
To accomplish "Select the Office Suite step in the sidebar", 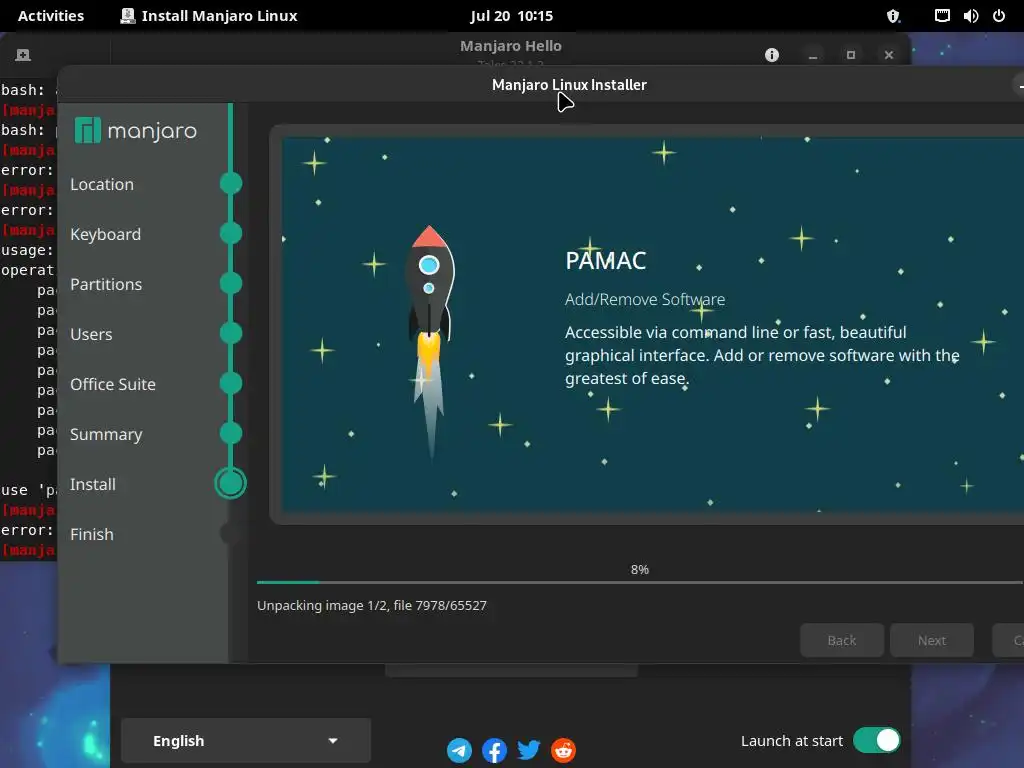I will pos(113,385).
